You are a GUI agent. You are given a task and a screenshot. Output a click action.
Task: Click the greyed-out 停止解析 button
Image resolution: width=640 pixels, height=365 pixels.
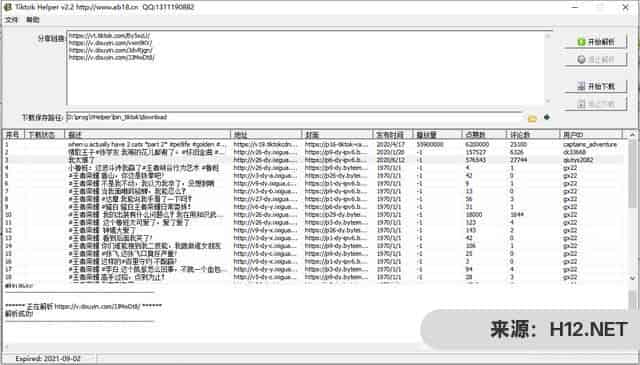click(596, 60)
